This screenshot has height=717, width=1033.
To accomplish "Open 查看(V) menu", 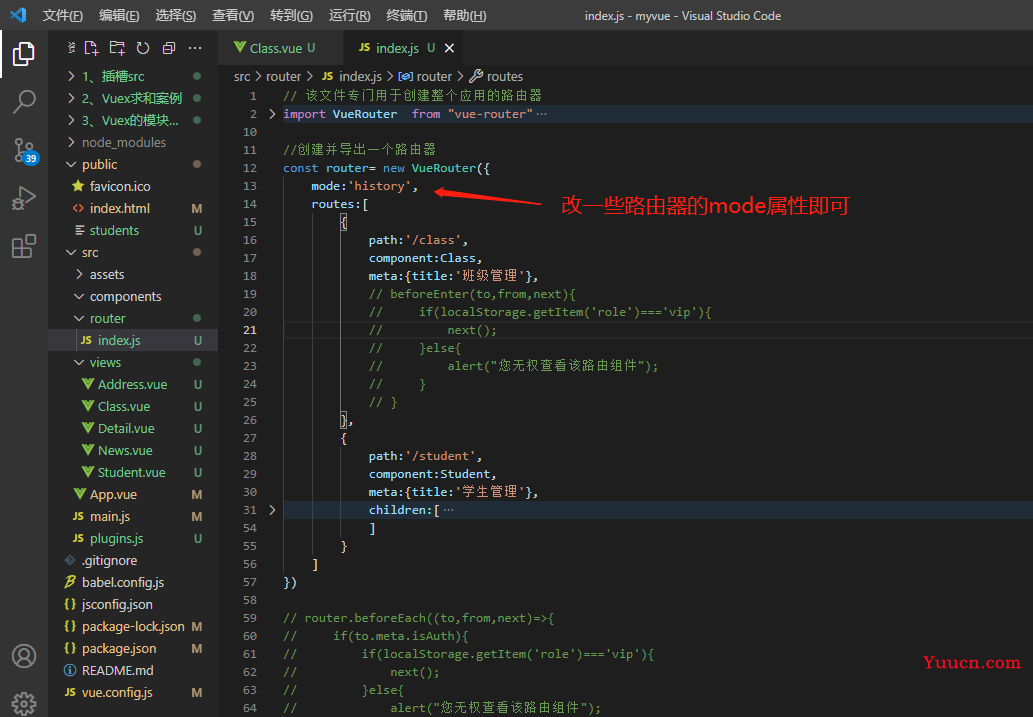I will [x=233, y=15].
